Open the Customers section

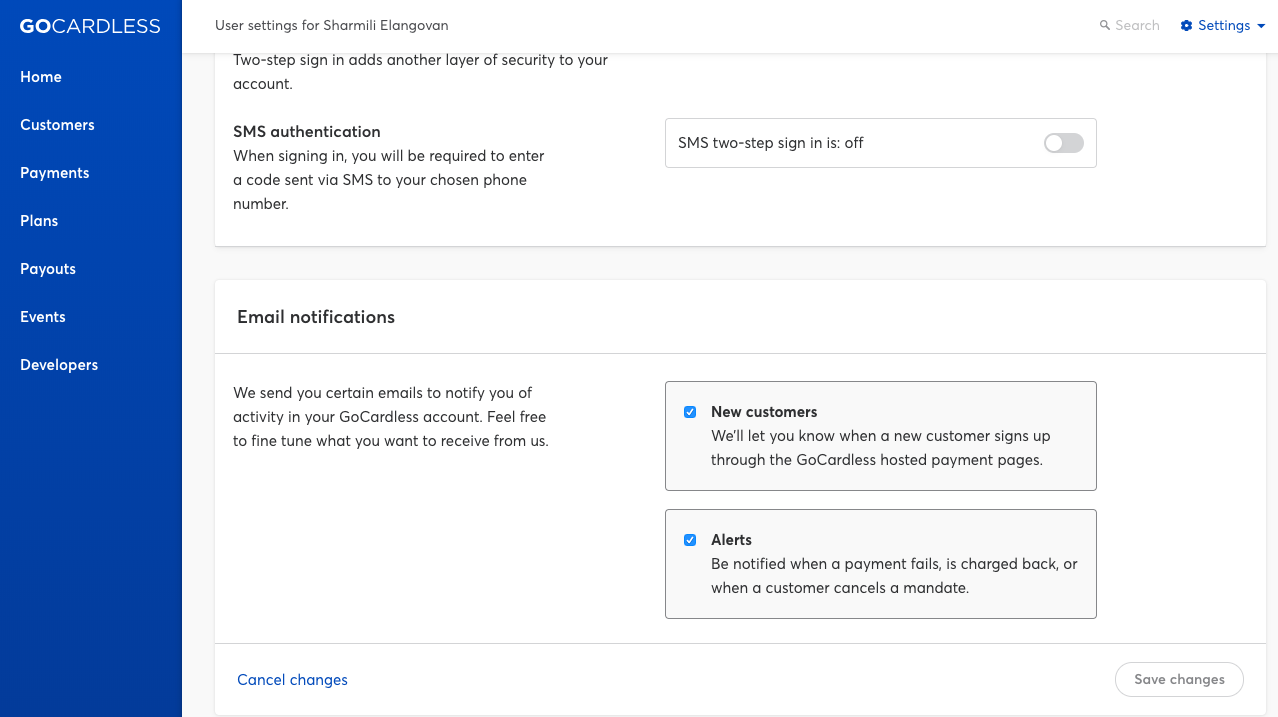(57, 125)
